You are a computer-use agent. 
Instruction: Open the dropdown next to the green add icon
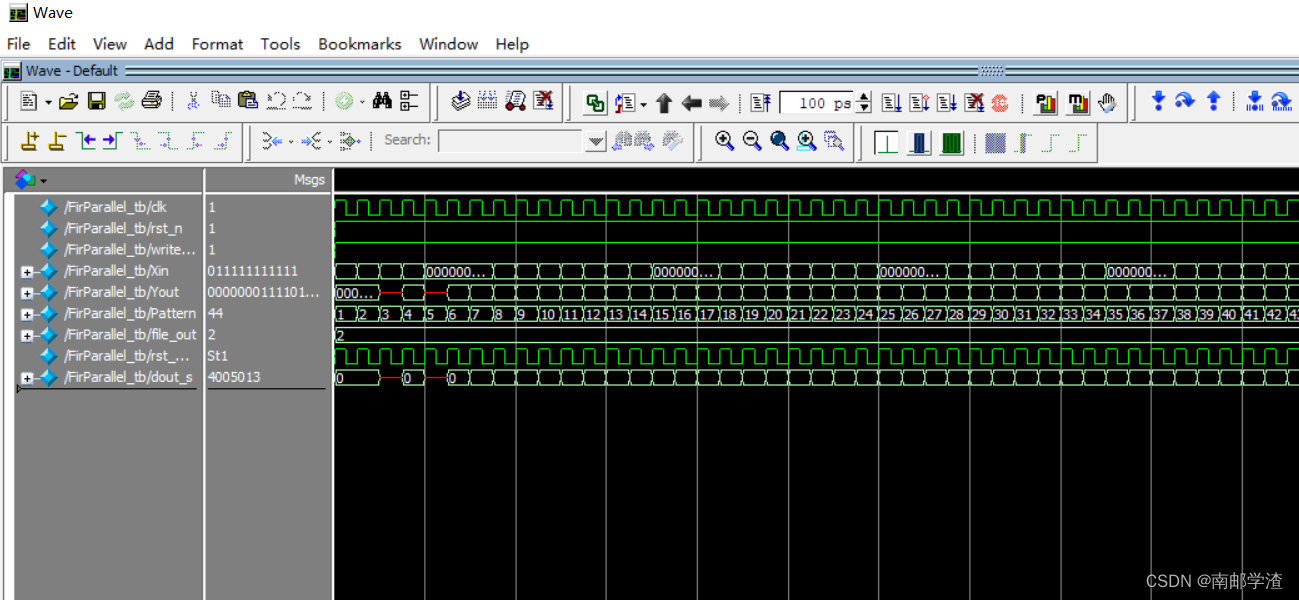coord(362,102)
